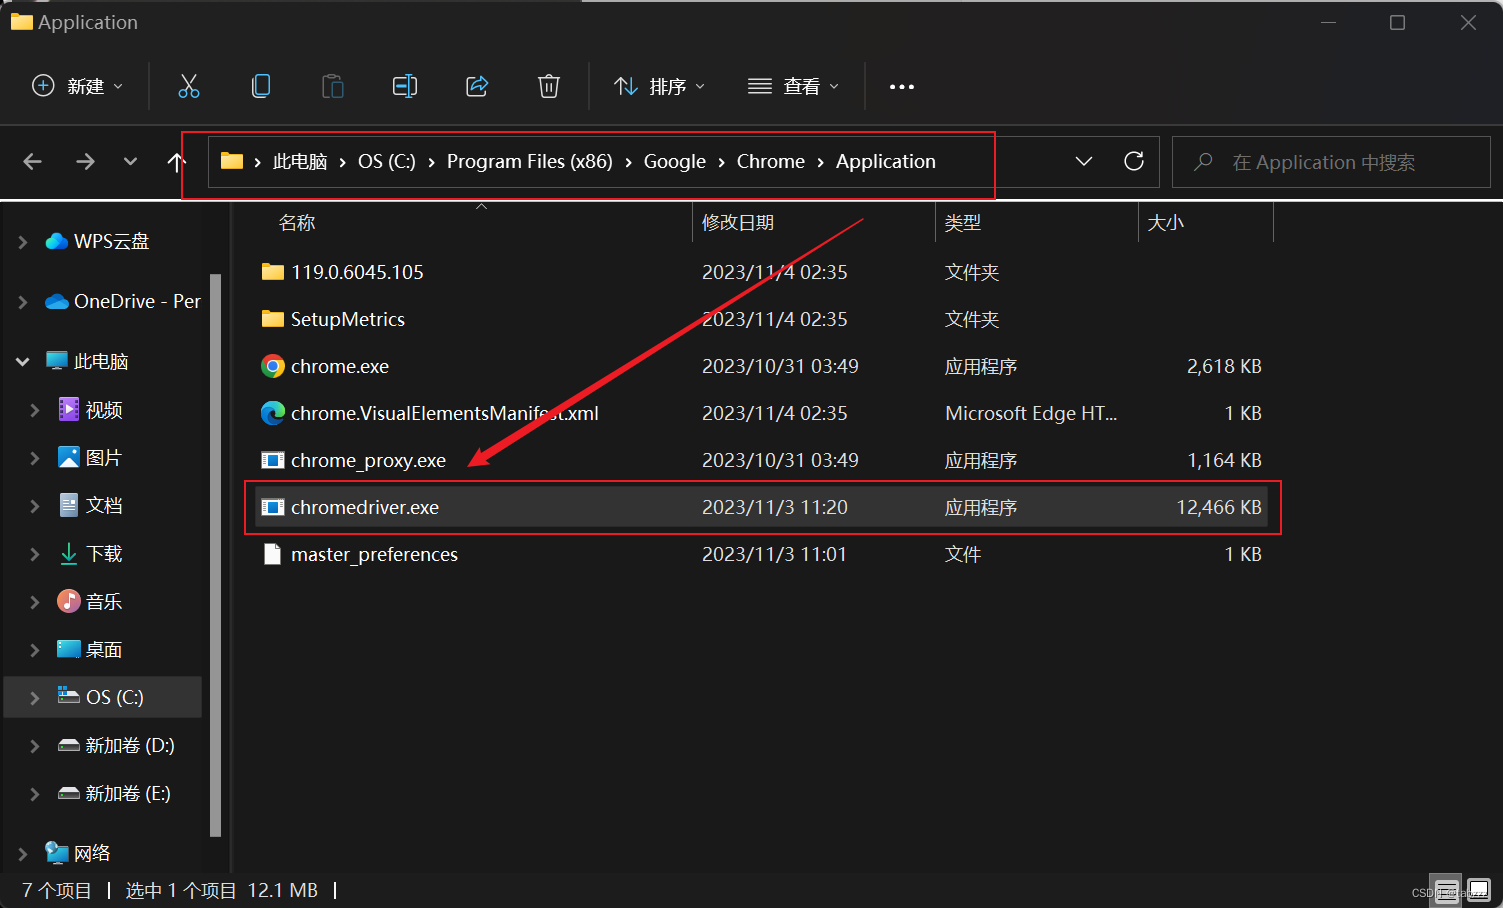Click the Microsoft Edge HT... type cell

click(1031, 413)
